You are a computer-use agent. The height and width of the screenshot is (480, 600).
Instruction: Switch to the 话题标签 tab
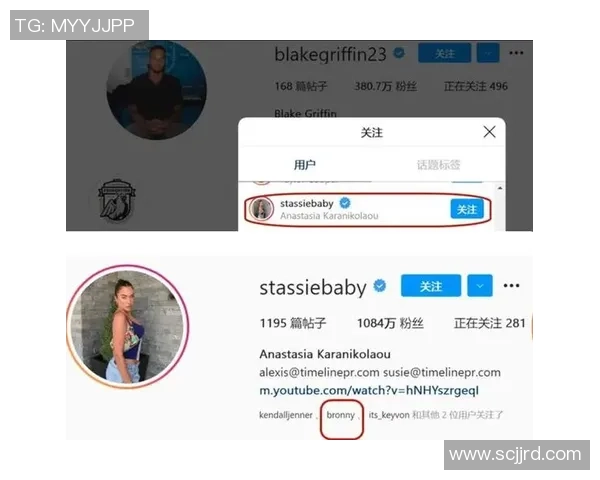click(439, 165)
